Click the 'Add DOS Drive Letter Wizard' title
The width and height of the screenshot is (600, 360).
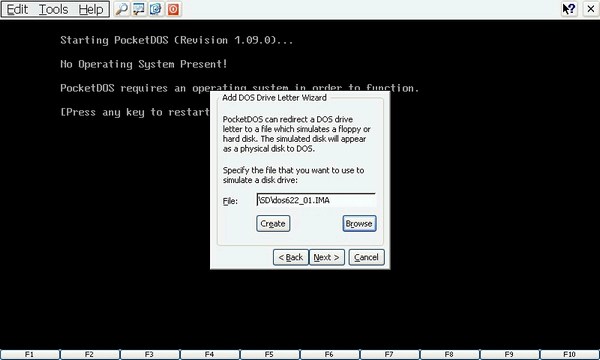tap(274, 98)
